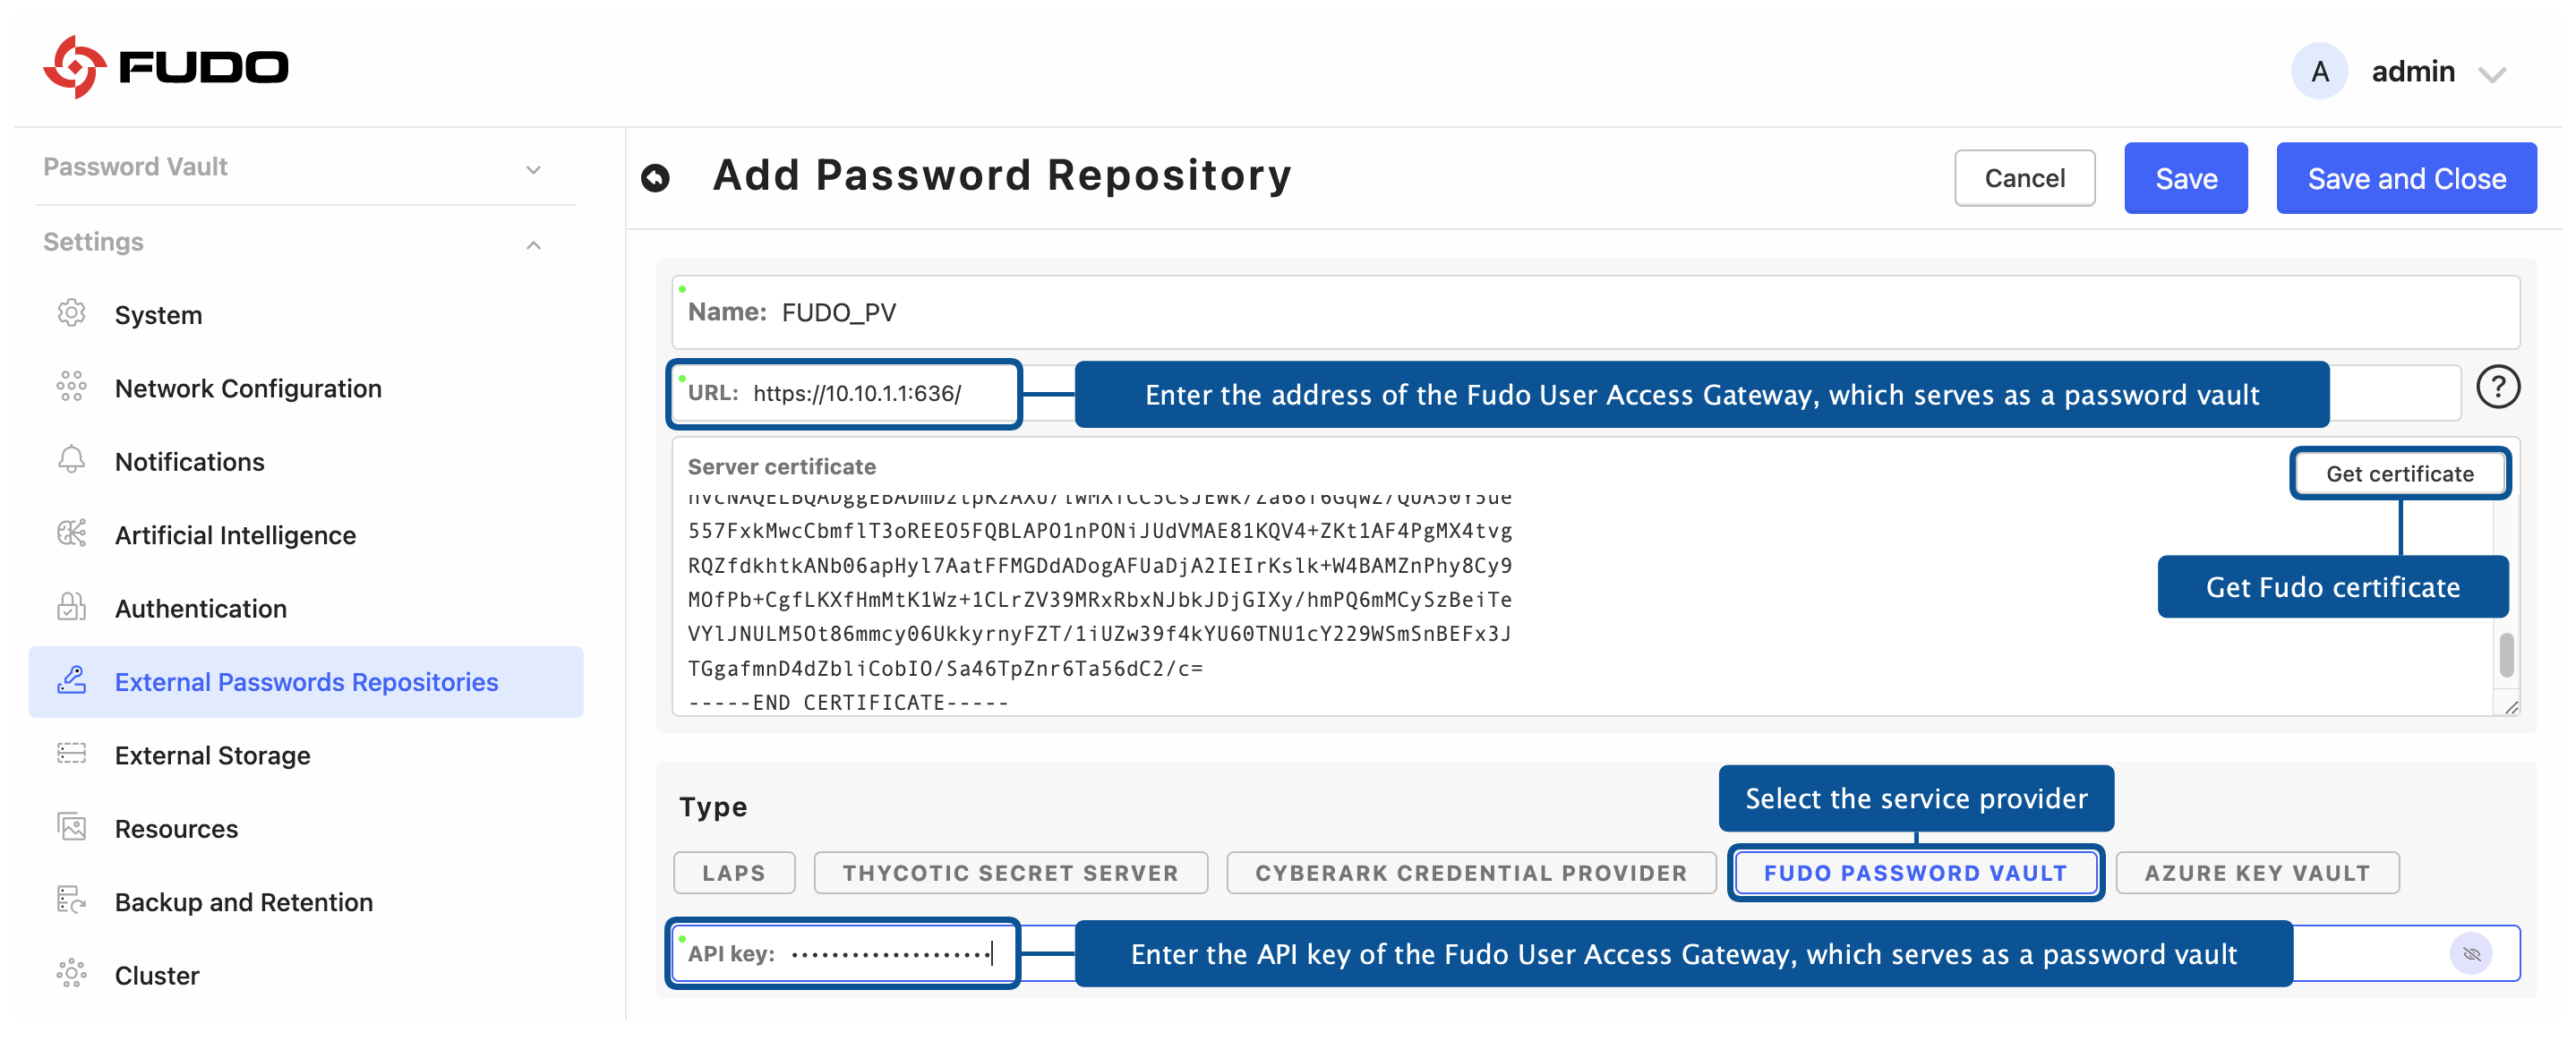
Task: Select Azure Key Vault type
Action: (2256, 873)
